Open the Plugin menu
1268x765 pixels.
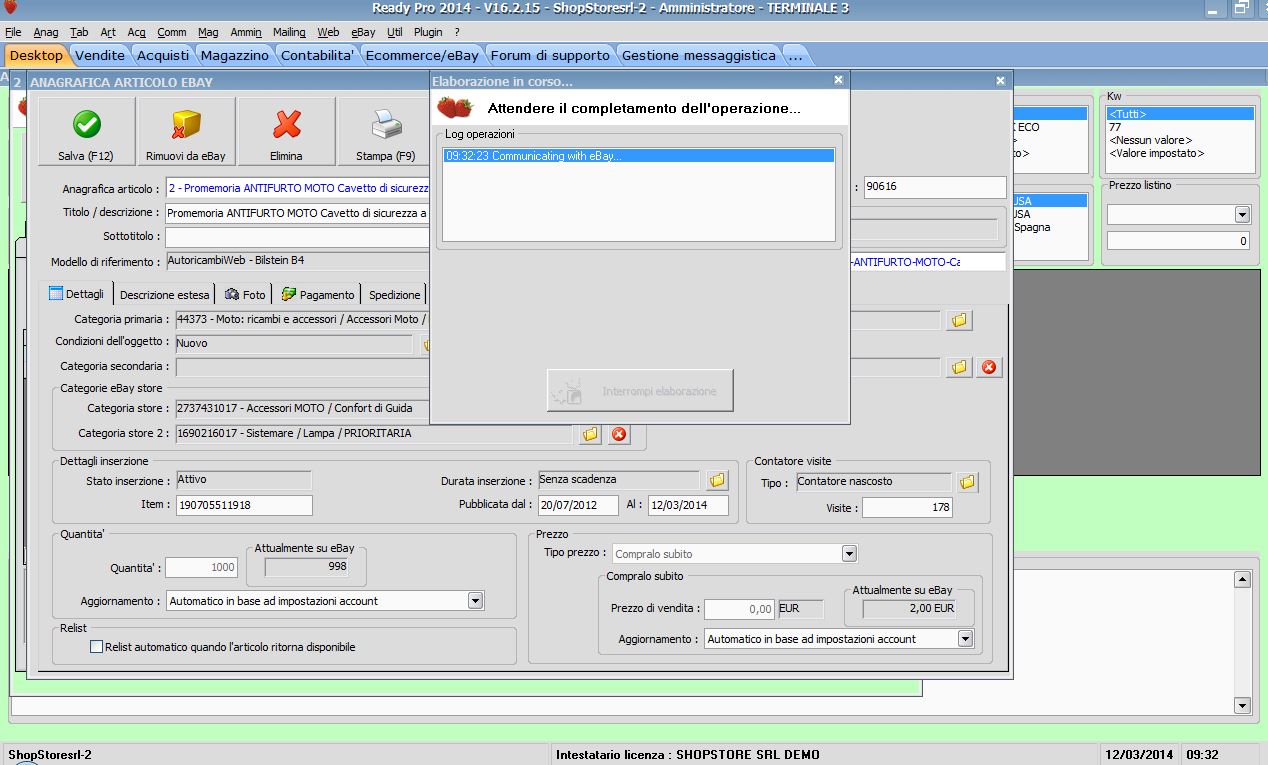428,32
